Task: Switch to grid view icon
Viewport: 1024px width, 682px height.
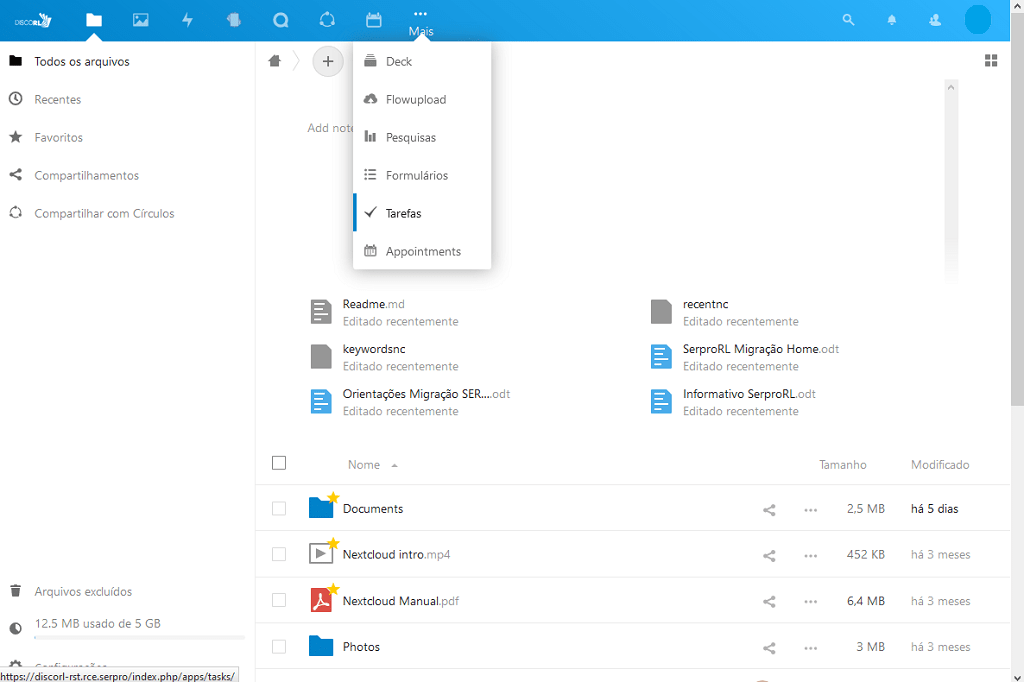Action: pos(991,61)
